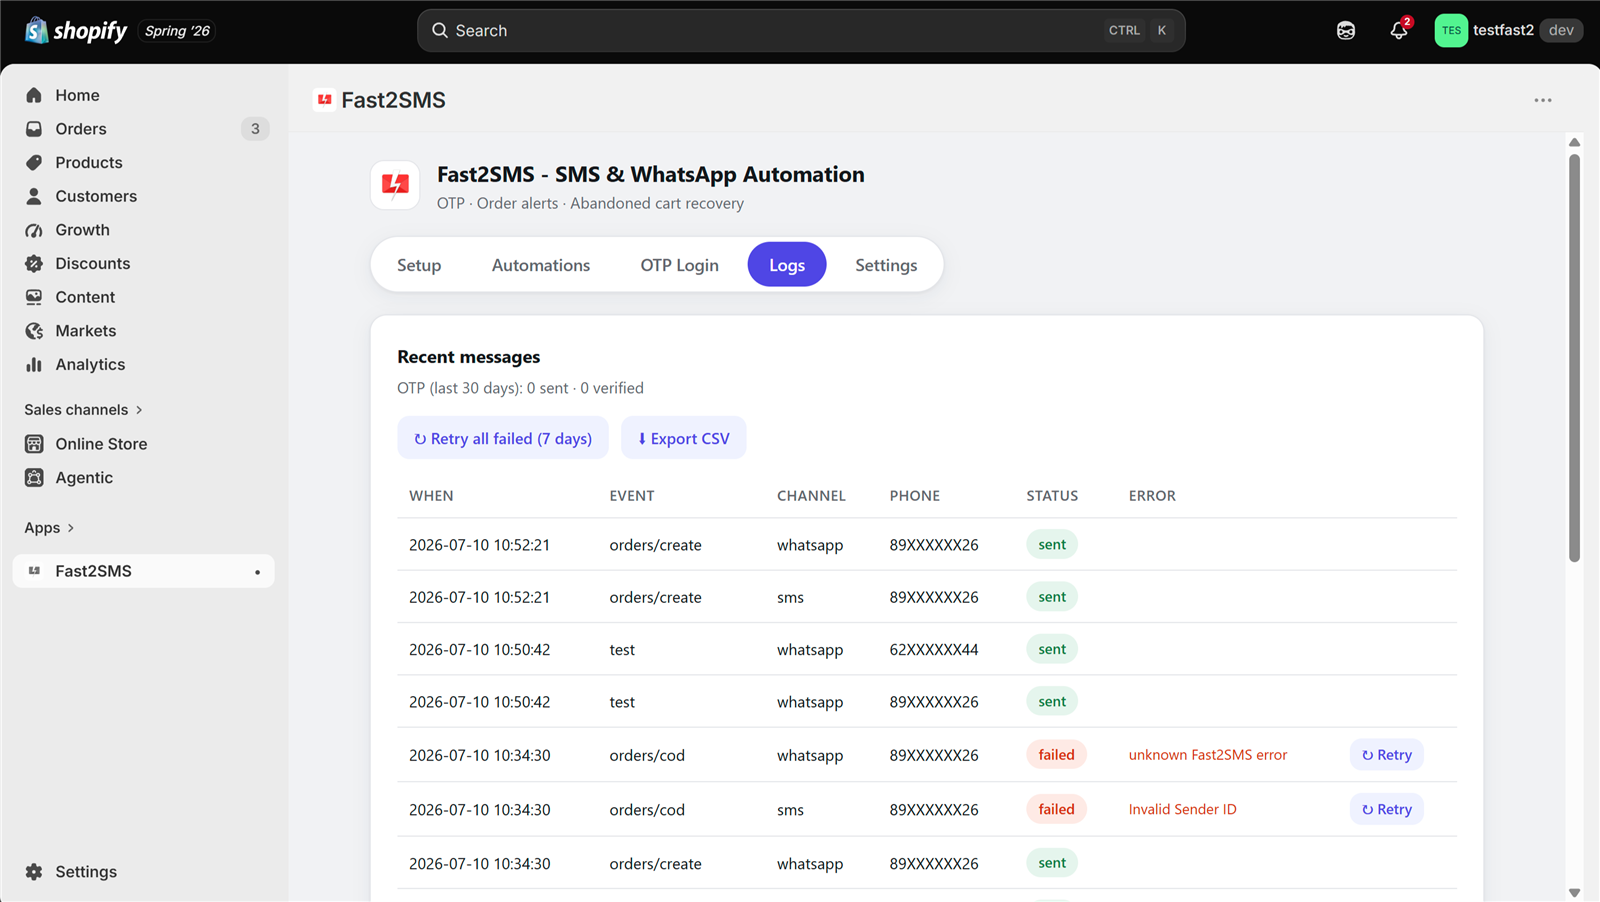
Task: Click the 'OTP · Order alerts · Abandoned cart recovery' subtitle
Action: click(591, 203)
